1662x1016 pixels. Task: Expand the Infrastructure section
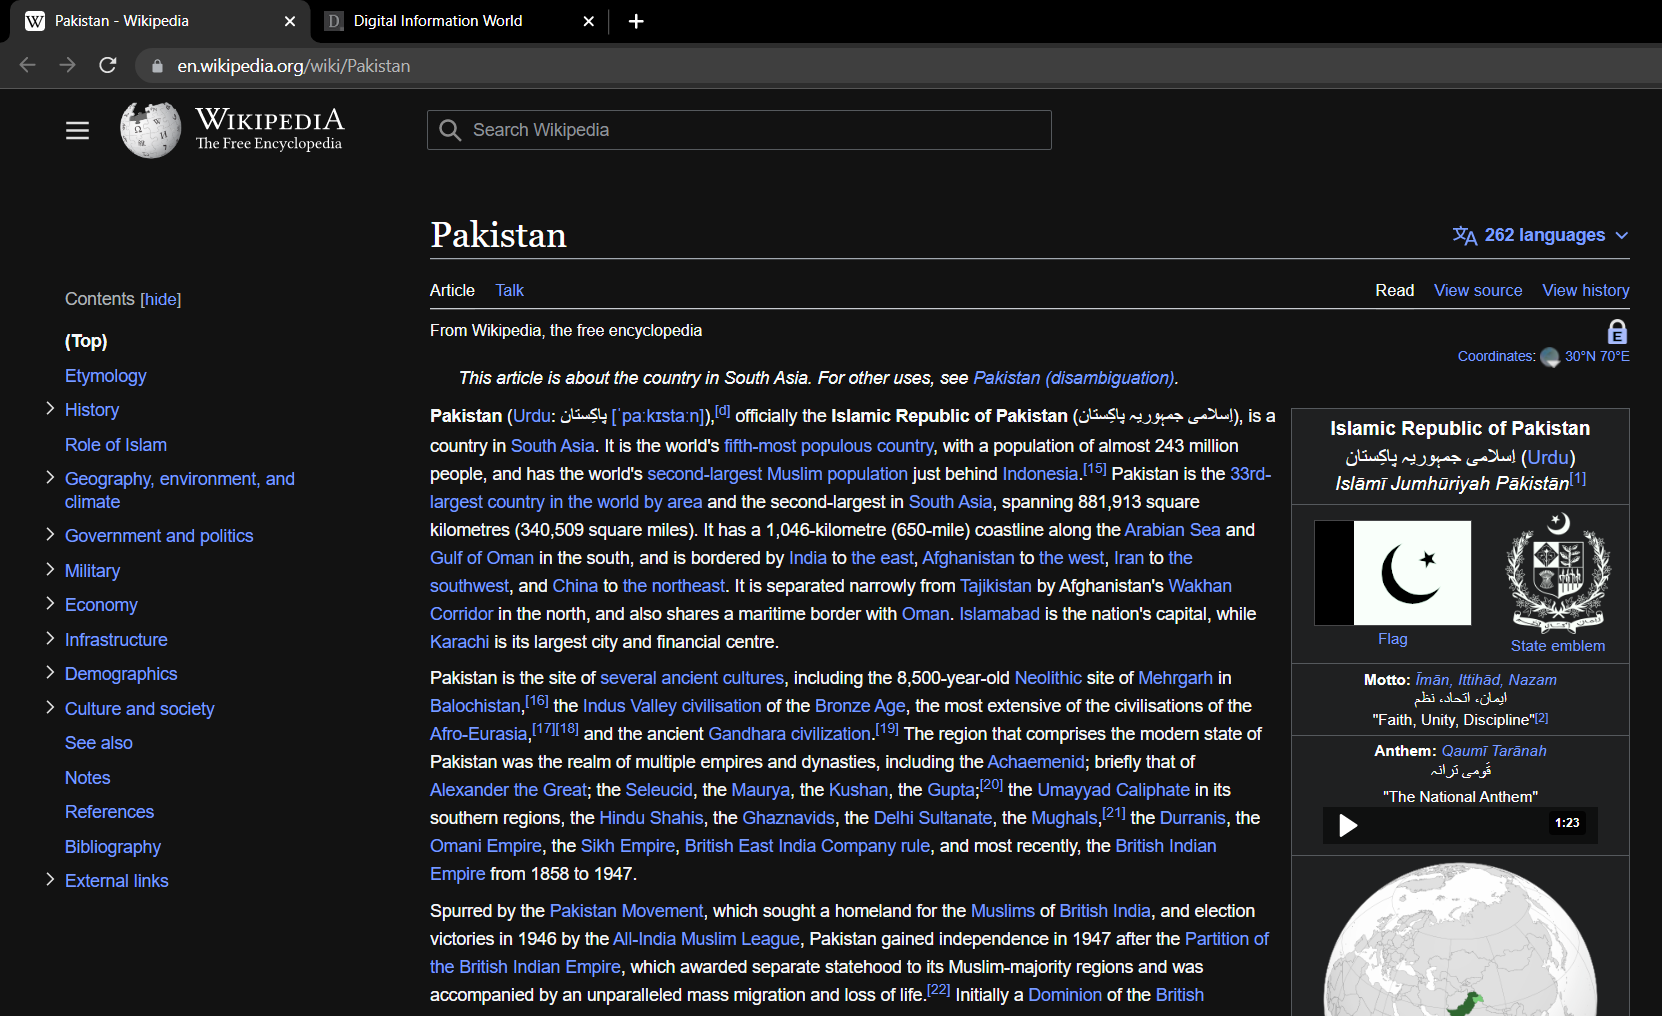[x=50, y=638]
